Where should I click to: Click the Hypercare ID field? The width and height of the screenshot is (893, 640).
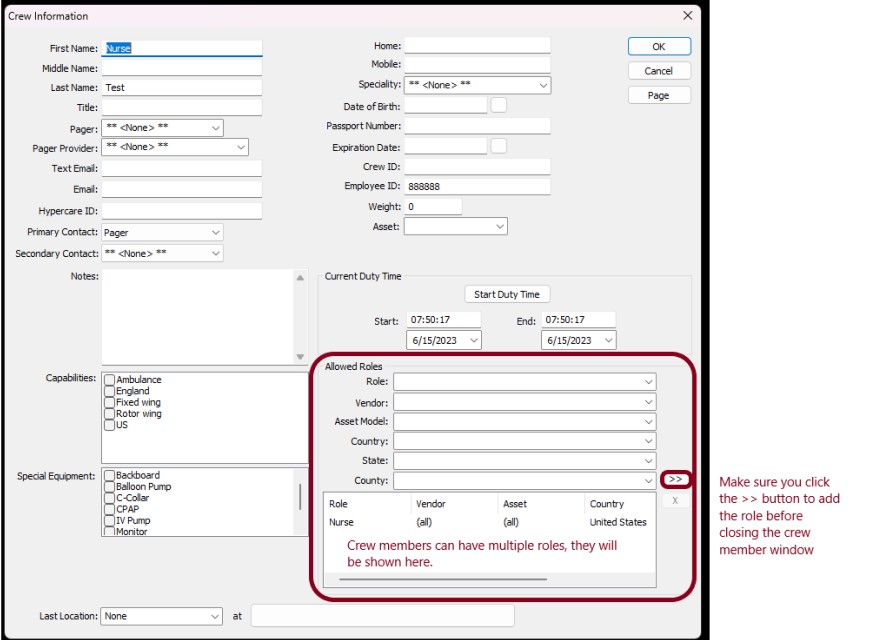click(x=182, y=211)
